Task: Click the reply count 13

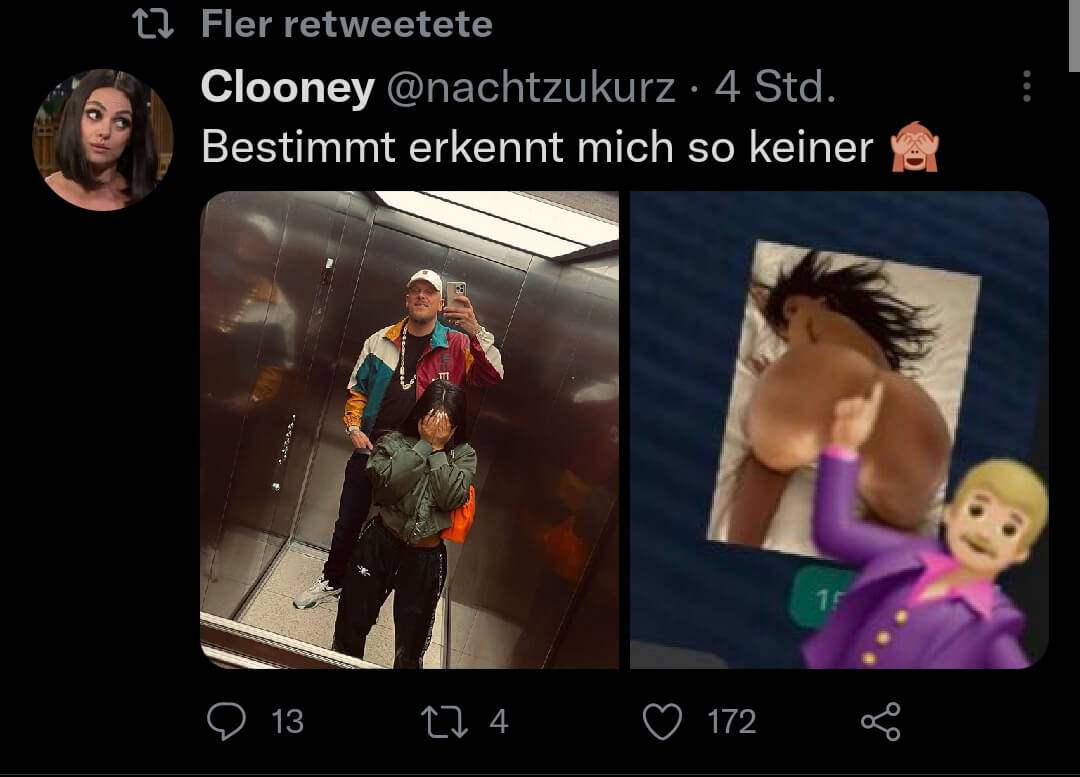Action: click(x=287, y=722)
